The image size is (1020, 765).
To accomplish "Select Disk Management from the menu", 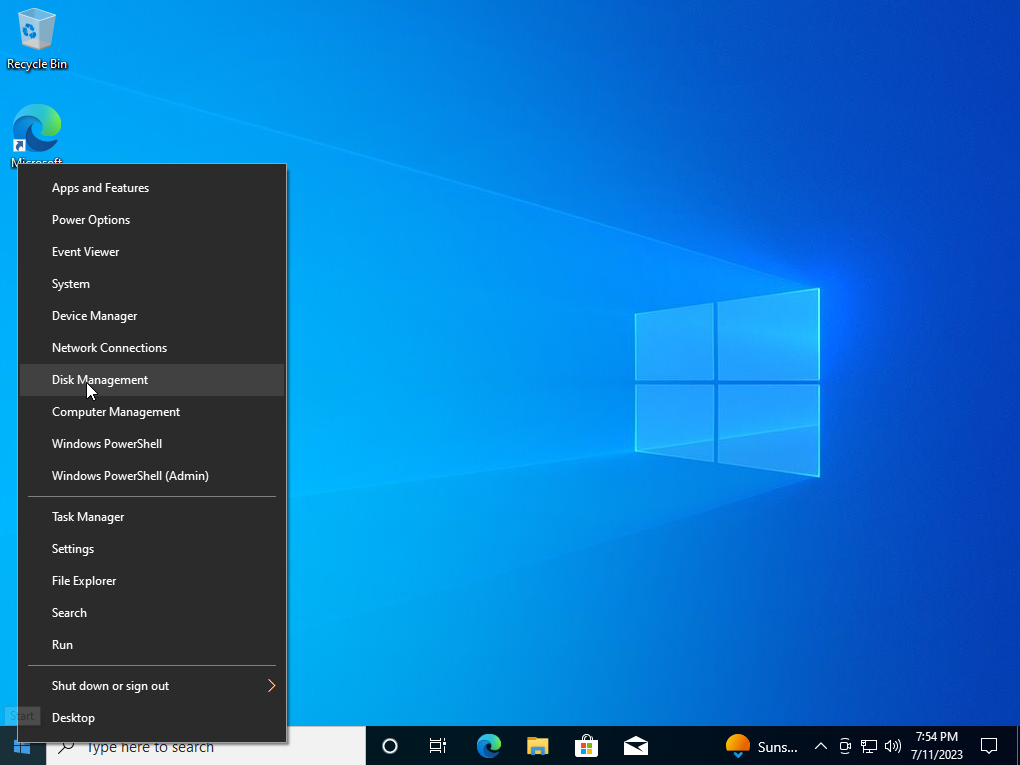I will (x=100, y=380).
